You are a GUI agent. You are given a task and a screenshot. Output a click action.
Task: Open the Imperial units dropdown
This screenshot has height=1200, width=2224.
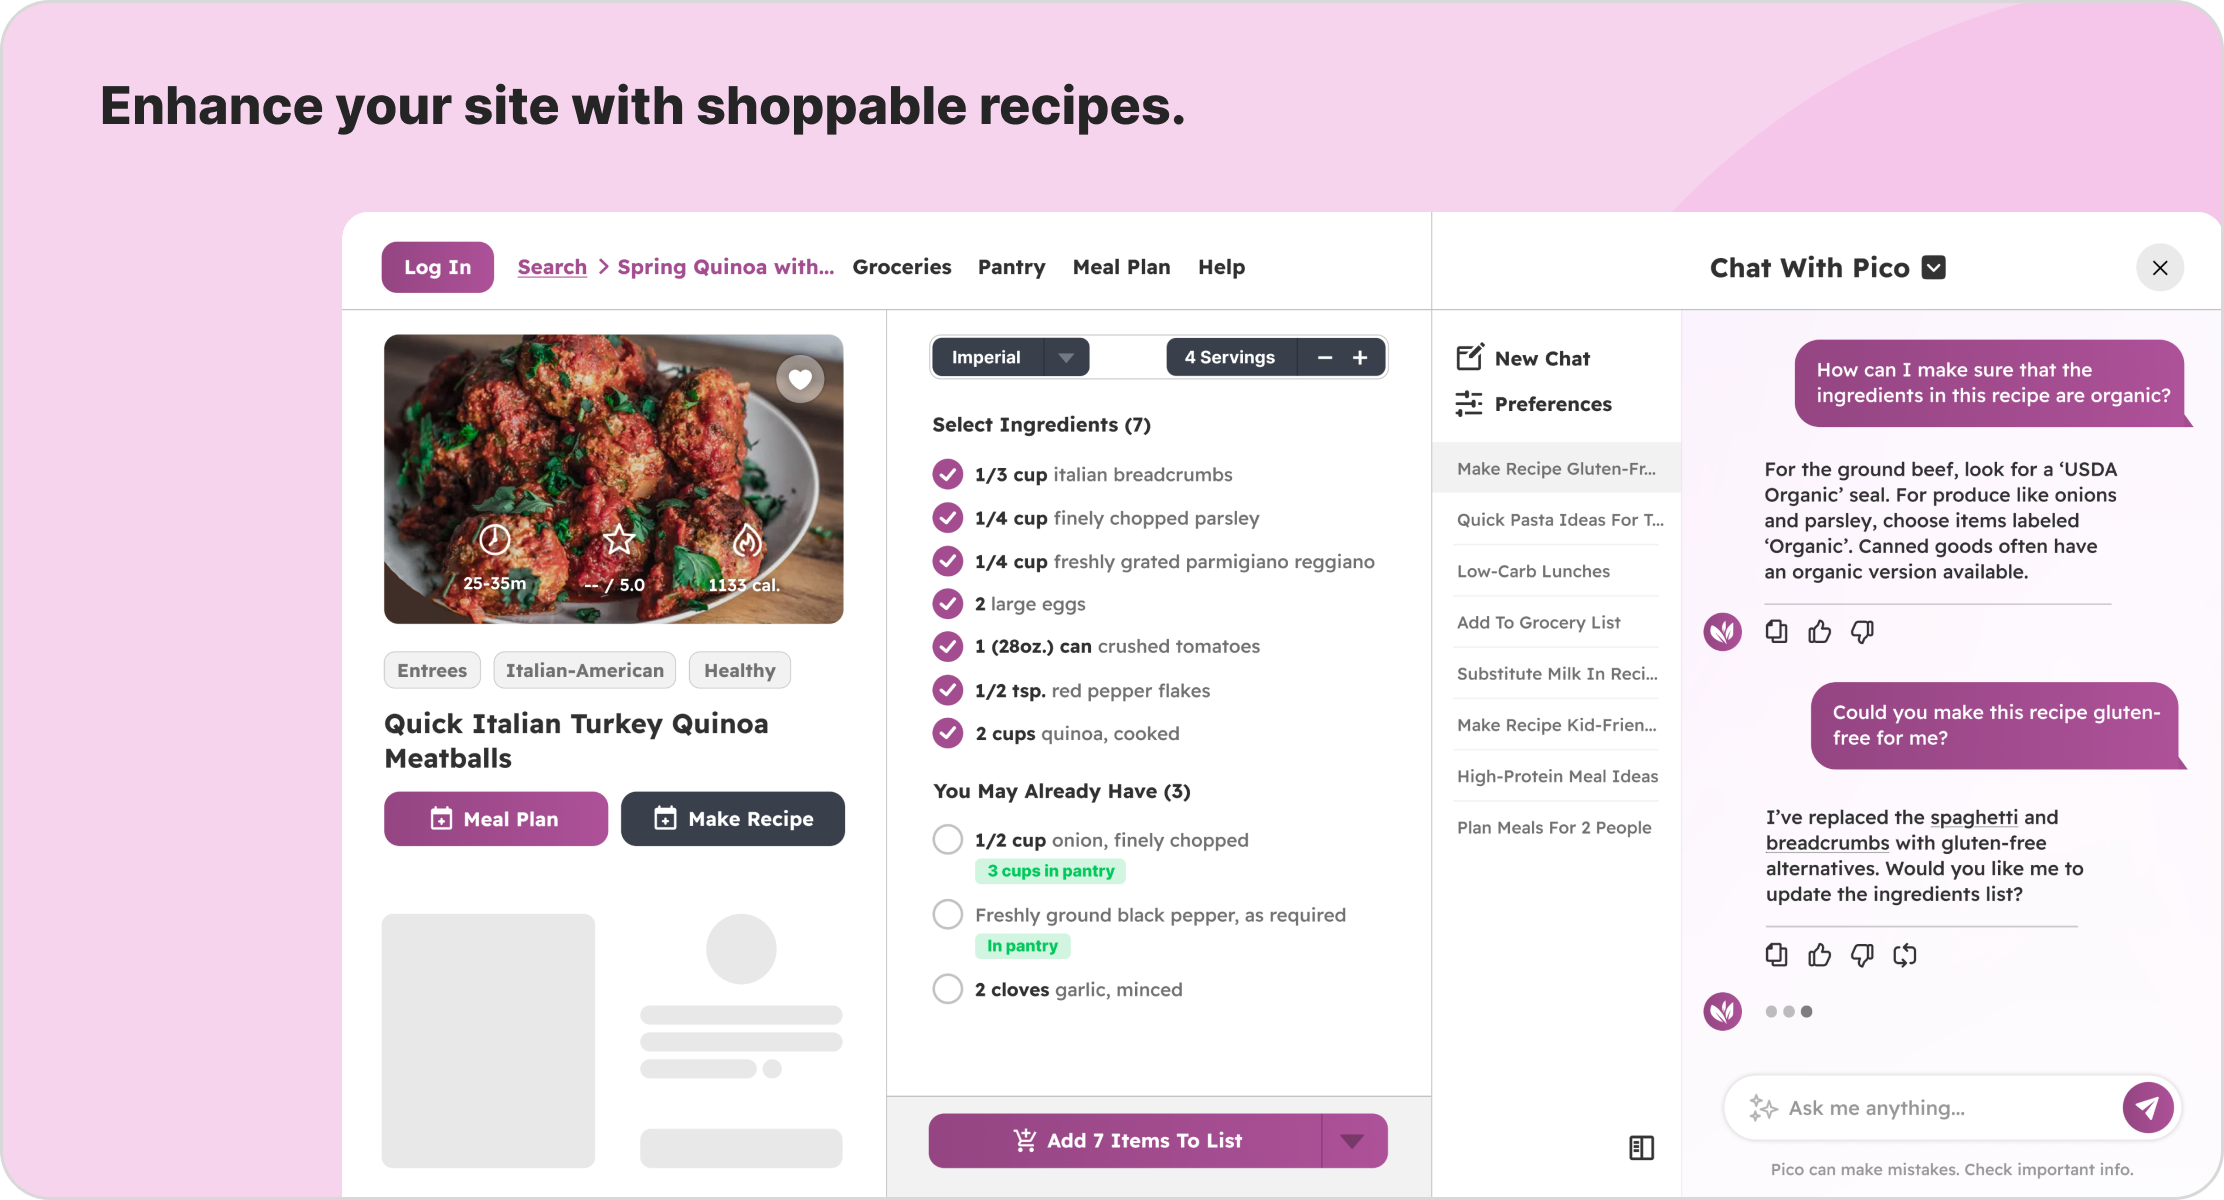tap(1066, 357)
